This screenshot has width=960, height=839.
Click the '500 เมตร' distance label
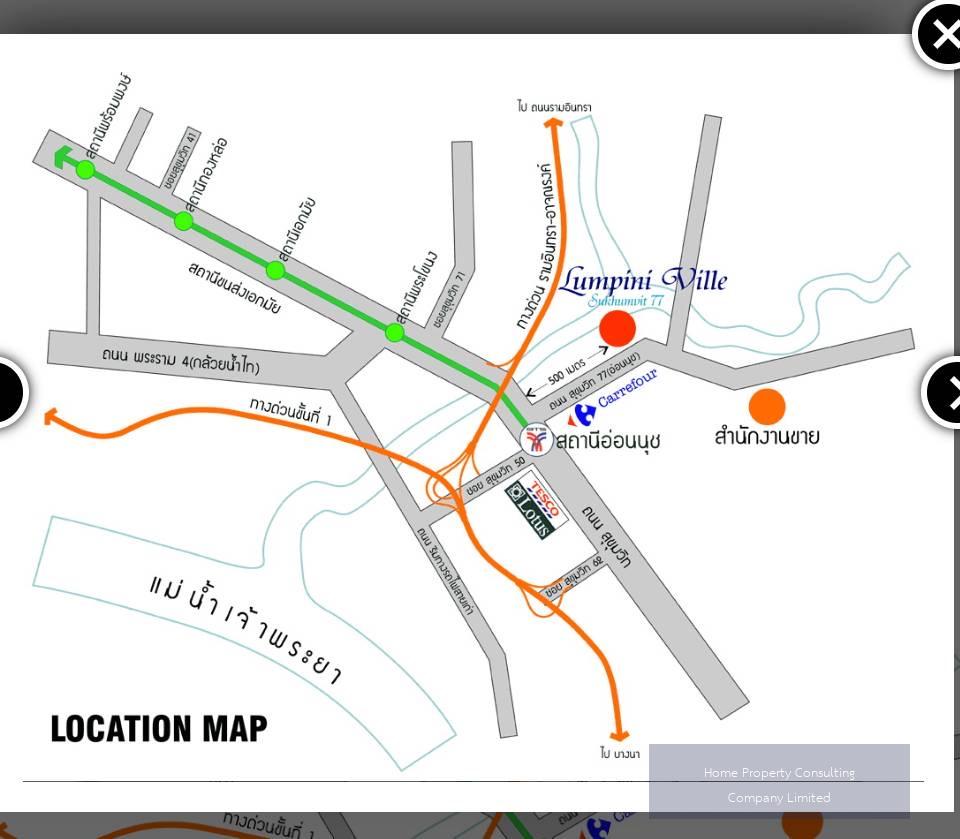pos(567,373)
